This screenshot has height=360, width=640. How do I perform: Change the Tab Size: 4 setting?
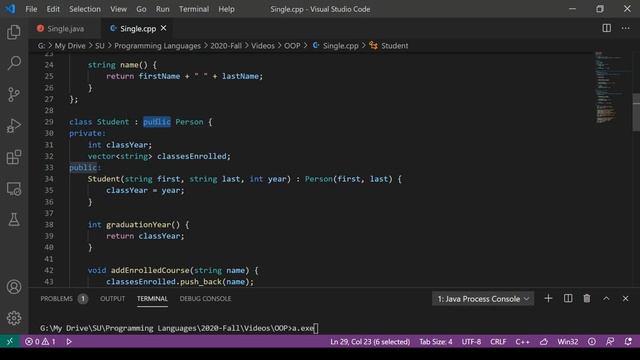[436, 342]
